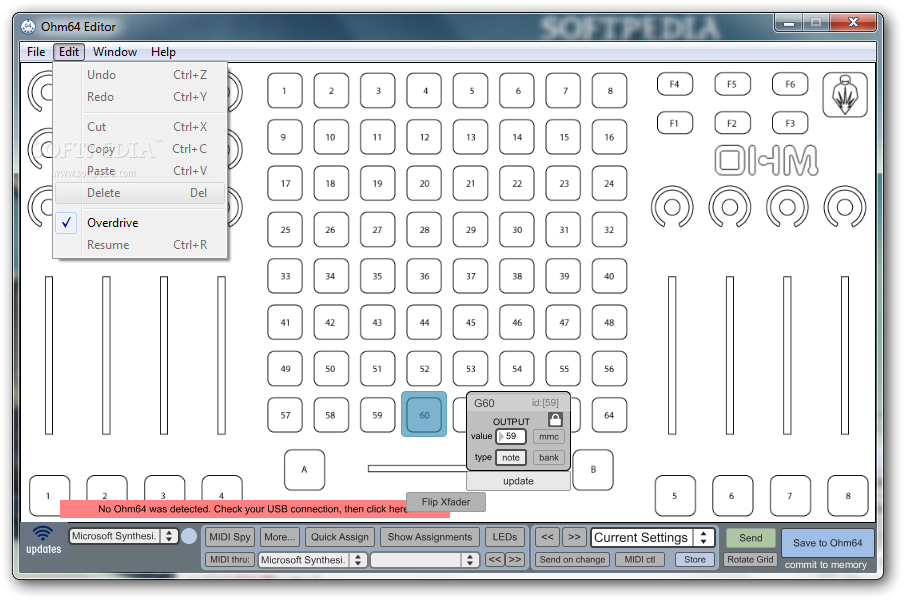The height and width of the screenshot is (600, 904).
Task: Click the update button in G60 popup
Action: 518,481
